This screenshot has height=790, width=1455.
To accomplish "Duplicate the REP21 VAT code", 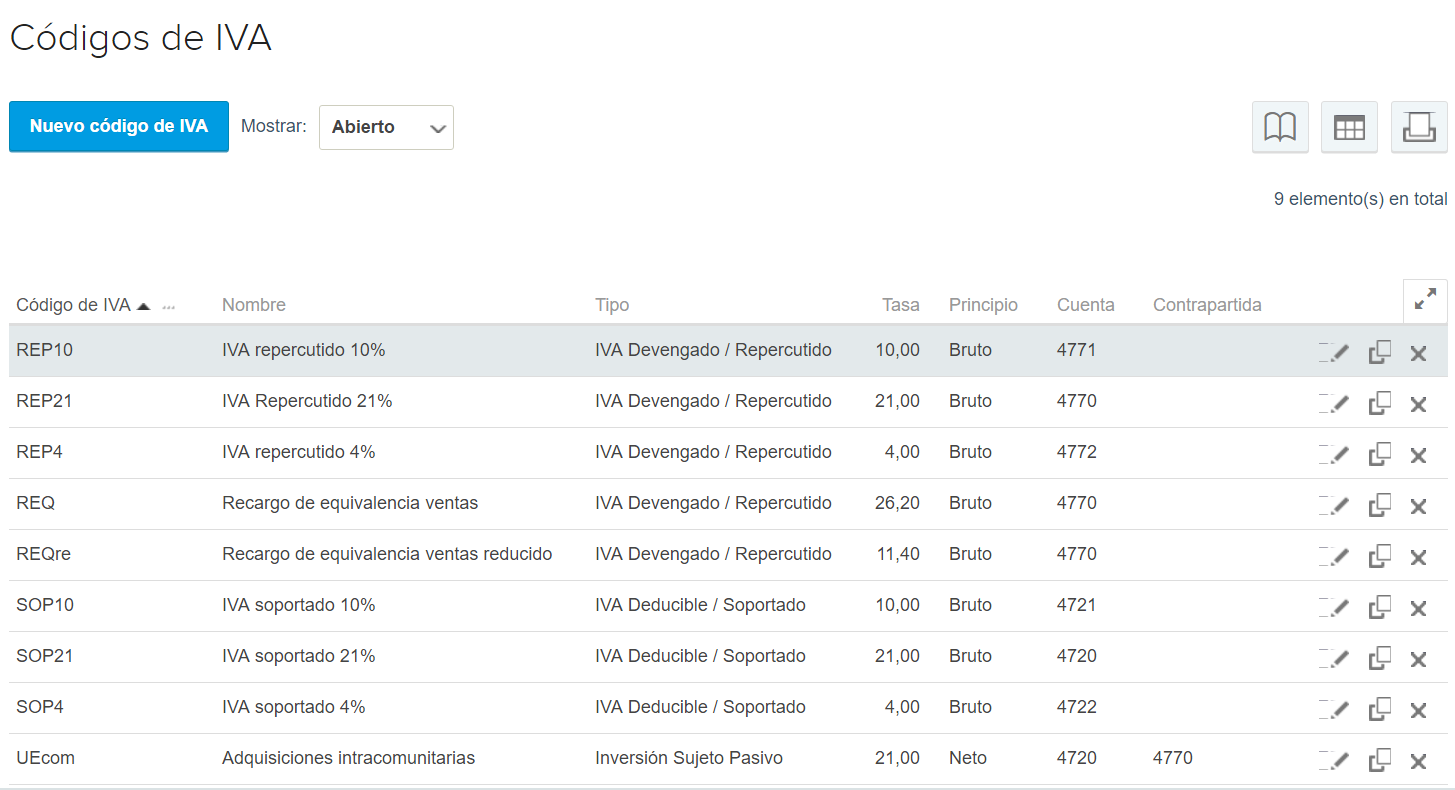I will pyautogui.click(x=1380, y=402).
